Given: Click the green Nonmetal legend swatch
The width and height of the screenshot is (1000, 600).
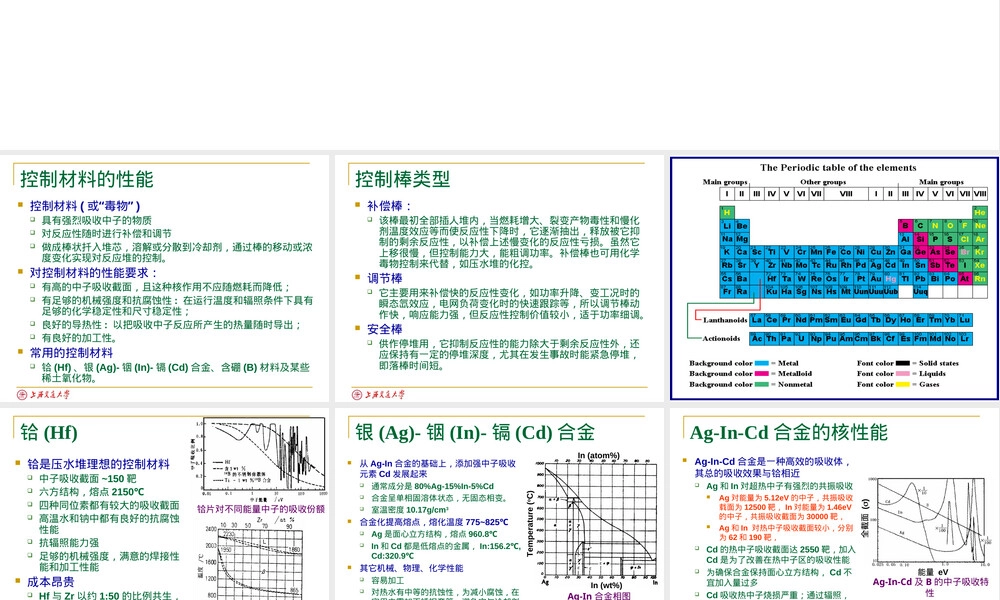Looking at the screenshot, I should (761, 384).
